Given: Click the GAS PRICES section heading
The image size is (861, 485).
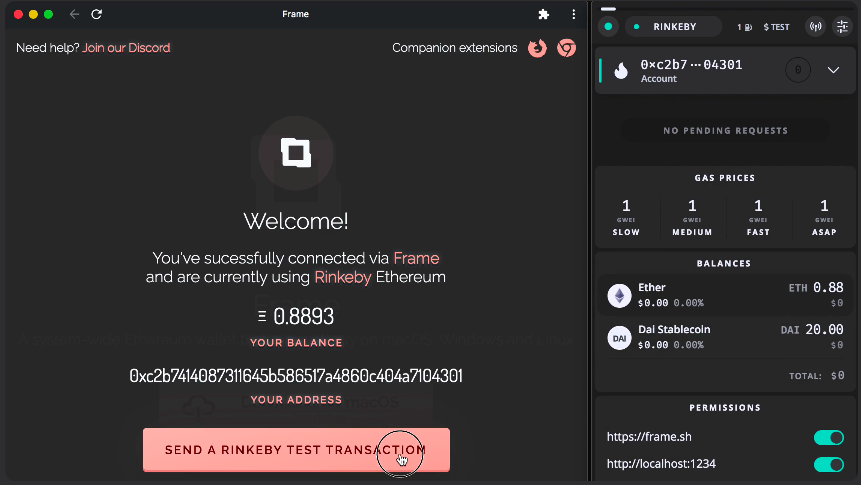Looking at the screenshot, I should [x=725, y=178].
